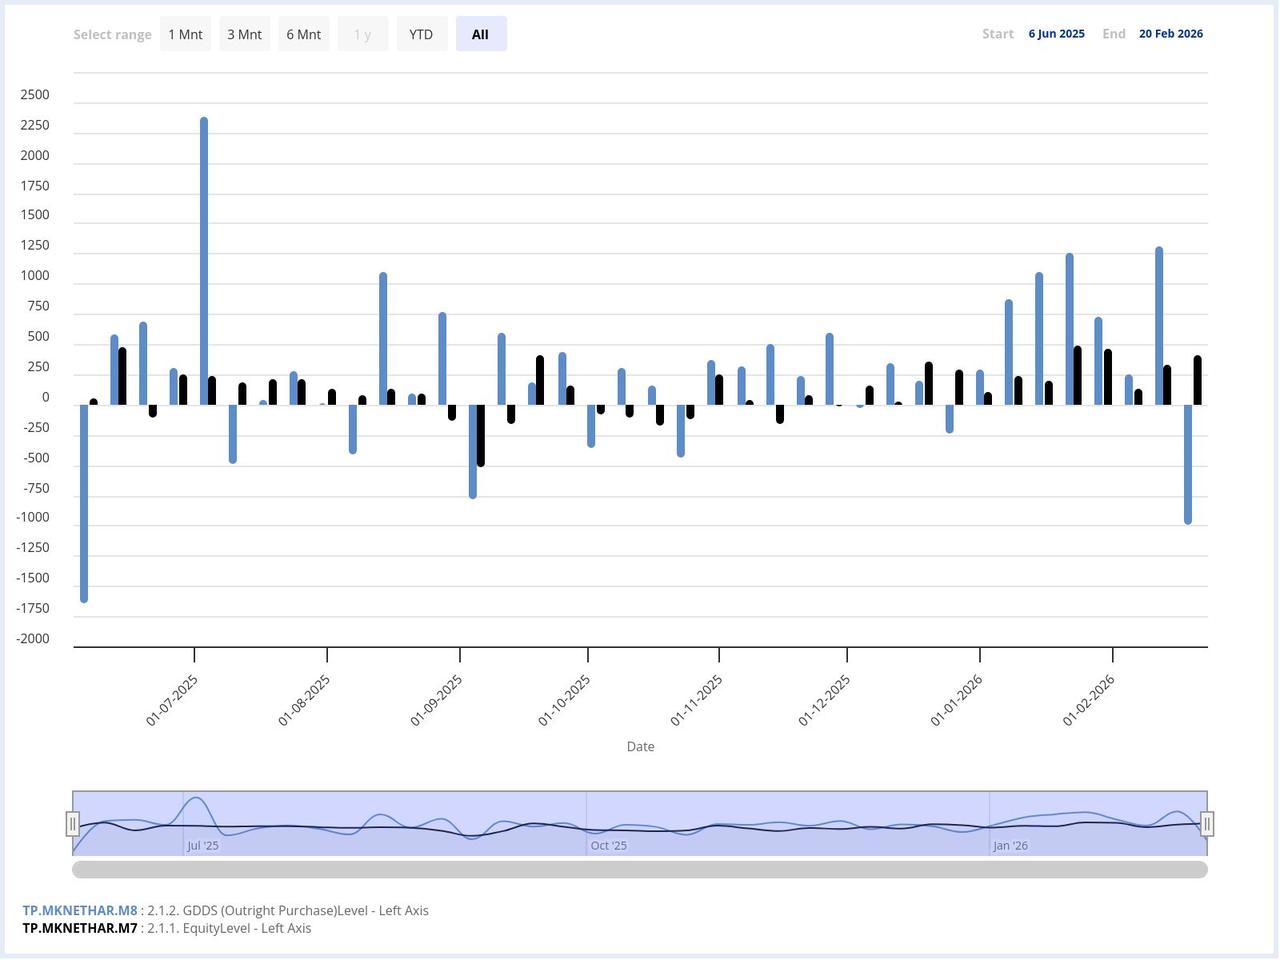
Task: Toggle the TP.MKNETHAR.M8 series in the legend
Action: point(79,910)
